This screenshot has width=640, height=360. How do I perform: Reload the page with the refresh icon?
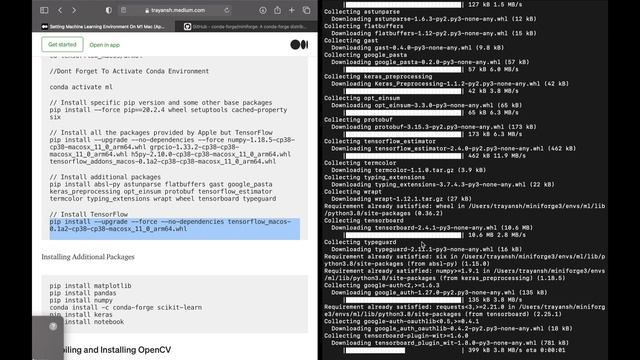[x=227, y=10]
